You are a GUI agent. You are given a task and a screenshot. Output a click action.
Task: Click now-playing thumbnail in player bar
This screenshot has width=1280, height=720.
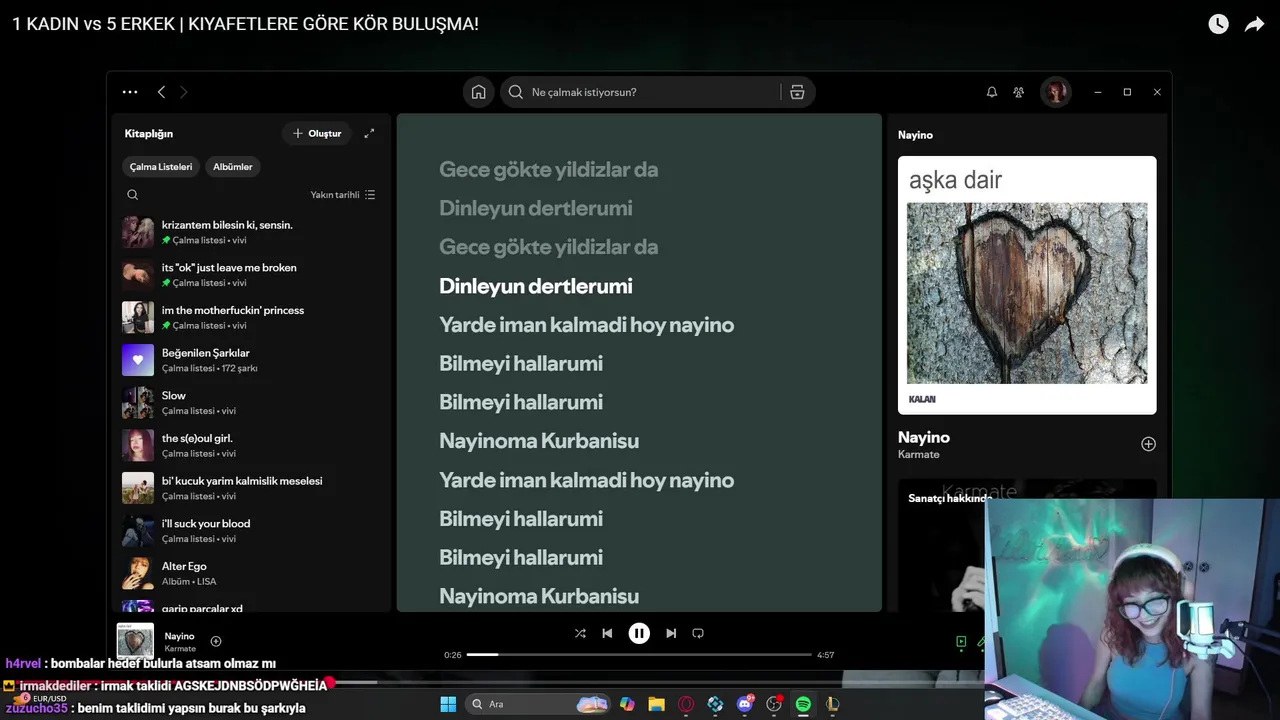[136, 641]
